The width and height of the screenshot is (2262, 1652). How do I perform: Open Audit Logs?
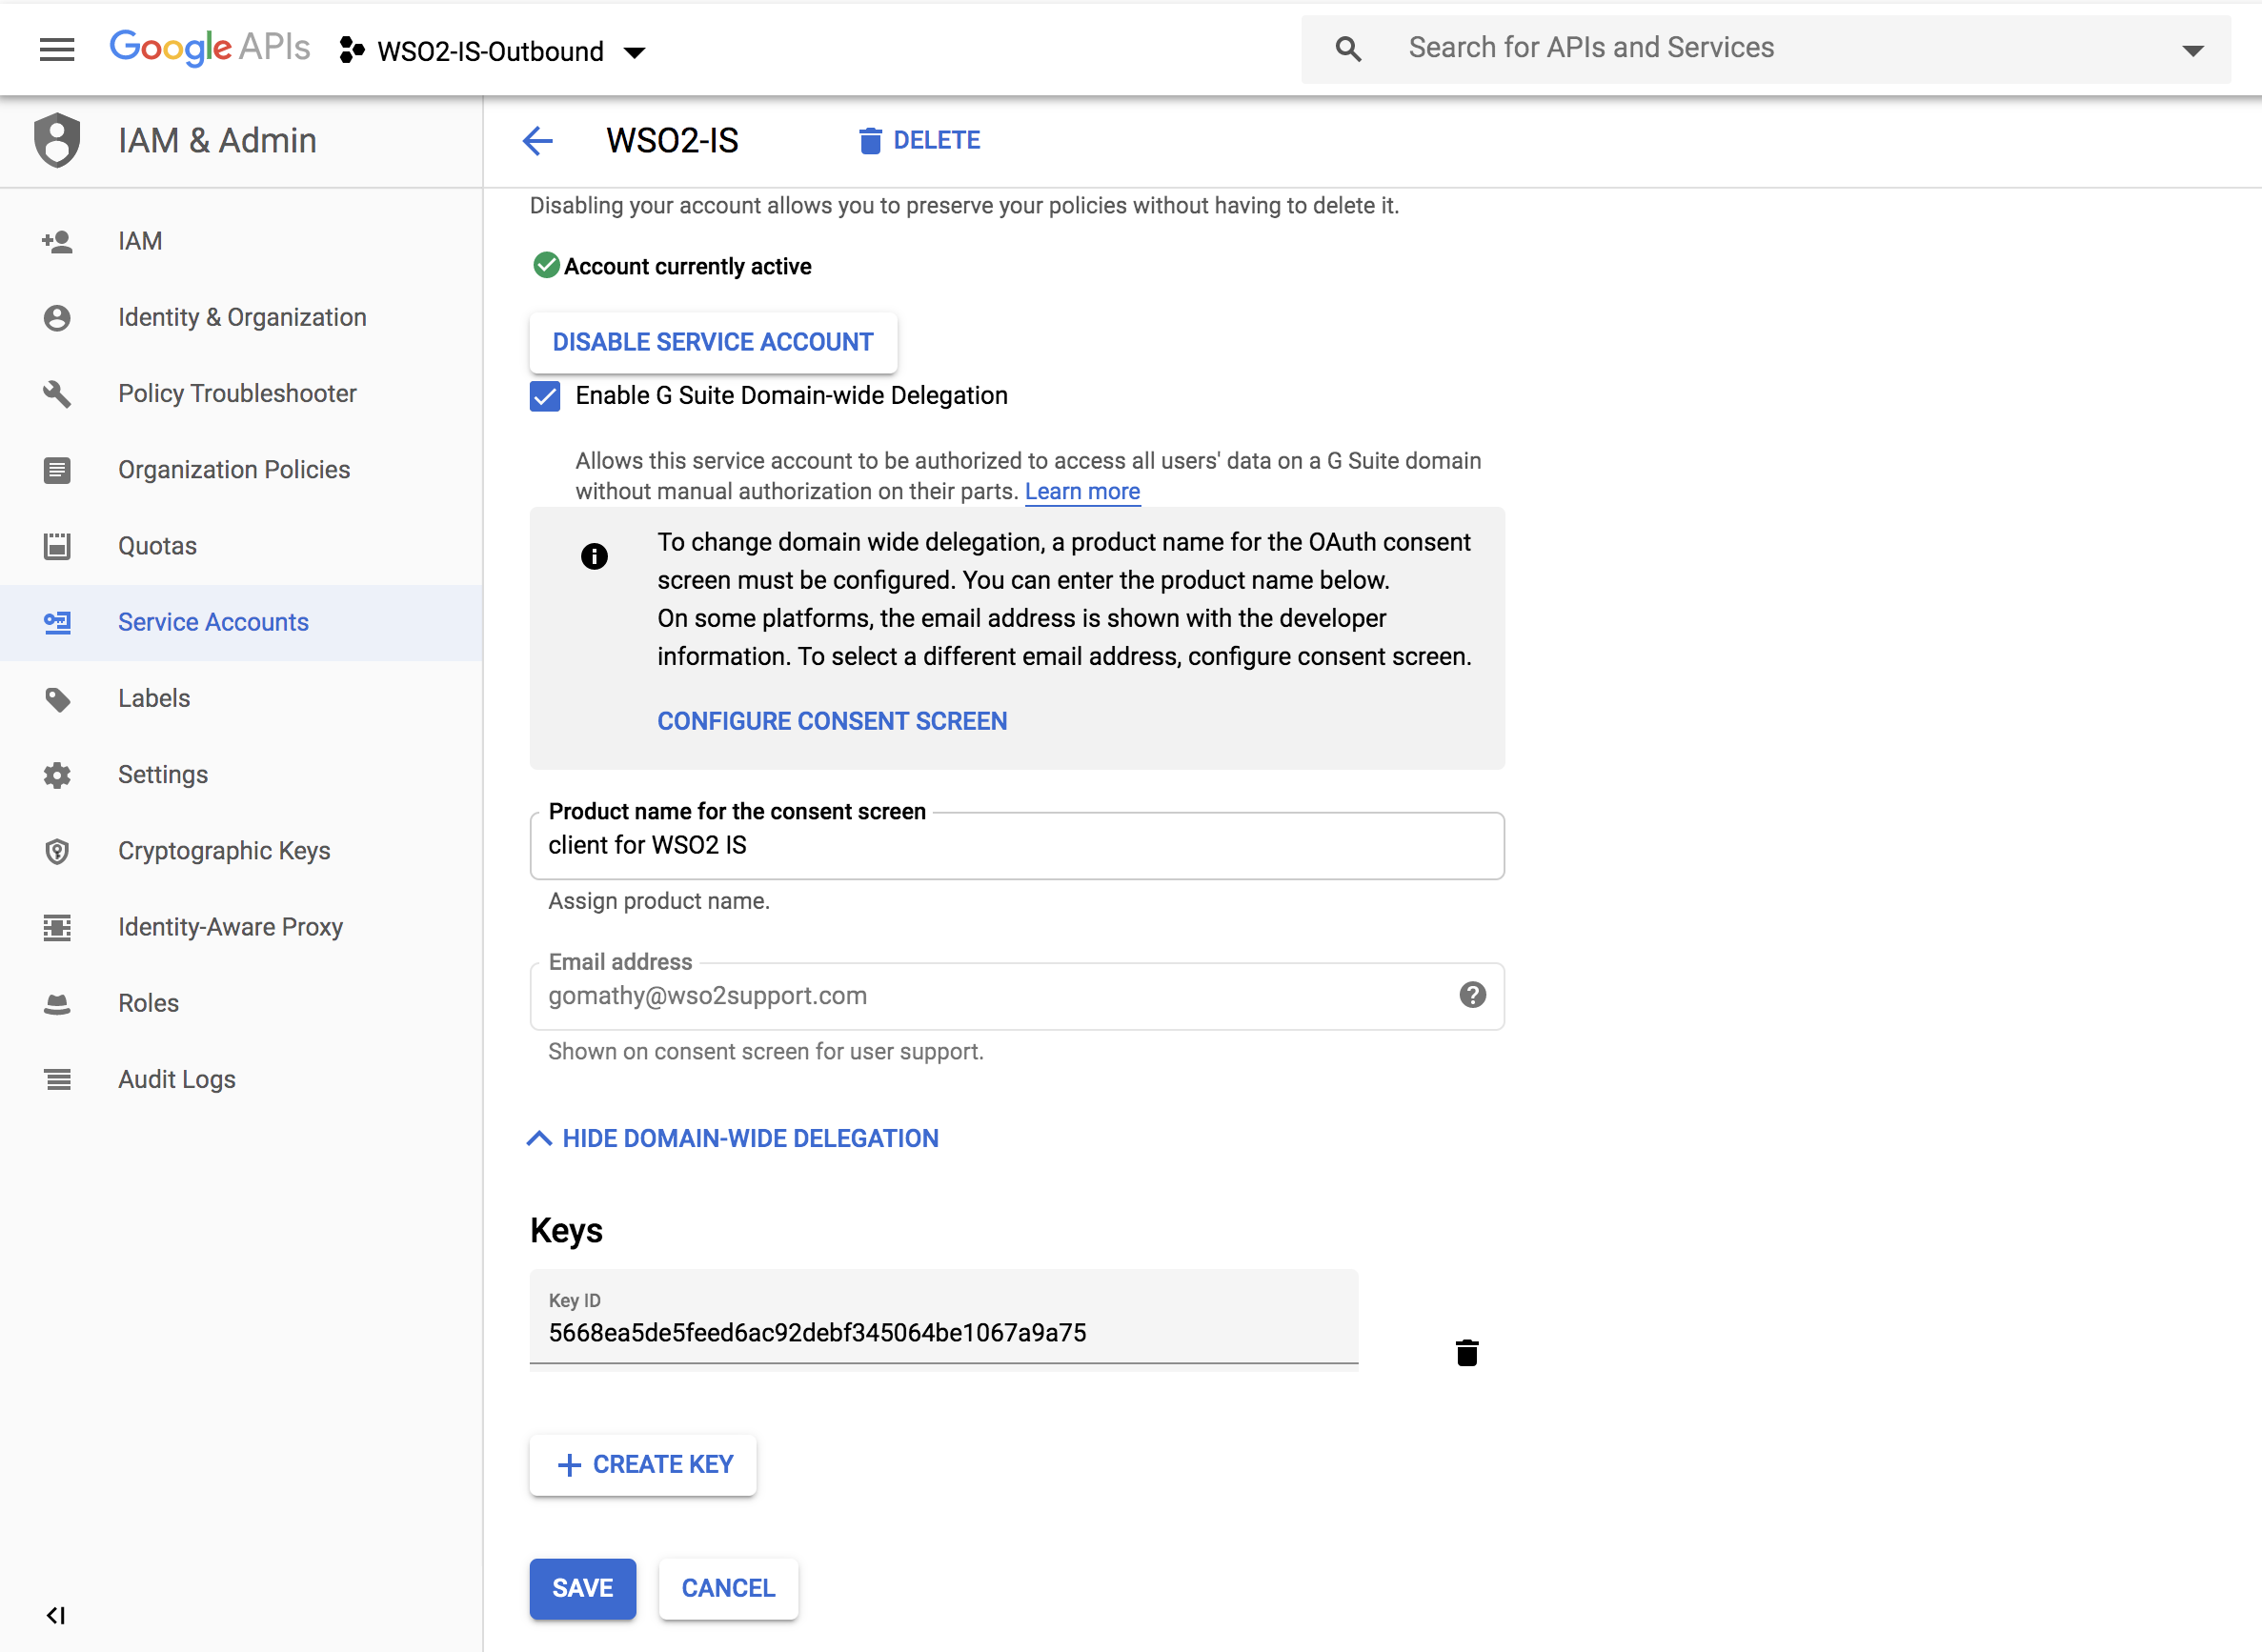tap(241, 1079)
